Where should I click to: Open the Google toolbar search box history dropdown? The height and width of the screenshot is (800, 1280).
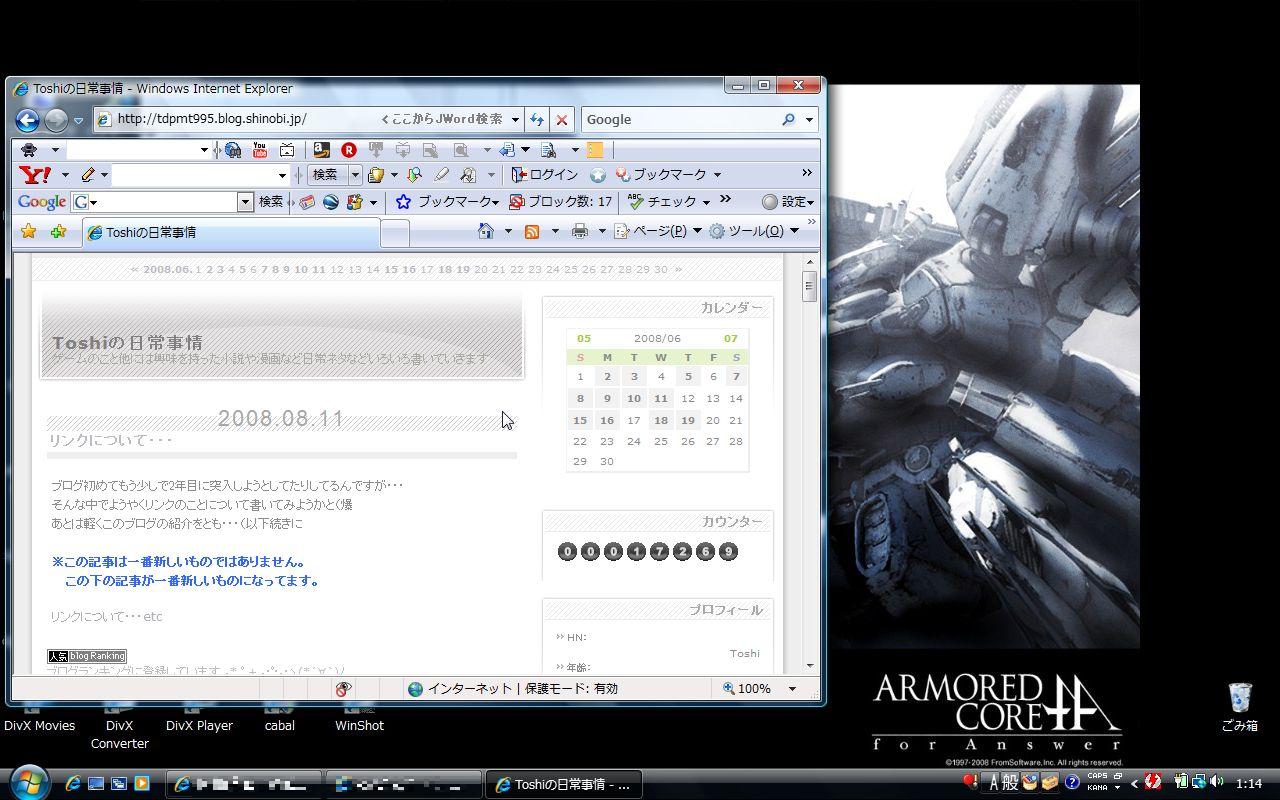click(x=245, y=202)
